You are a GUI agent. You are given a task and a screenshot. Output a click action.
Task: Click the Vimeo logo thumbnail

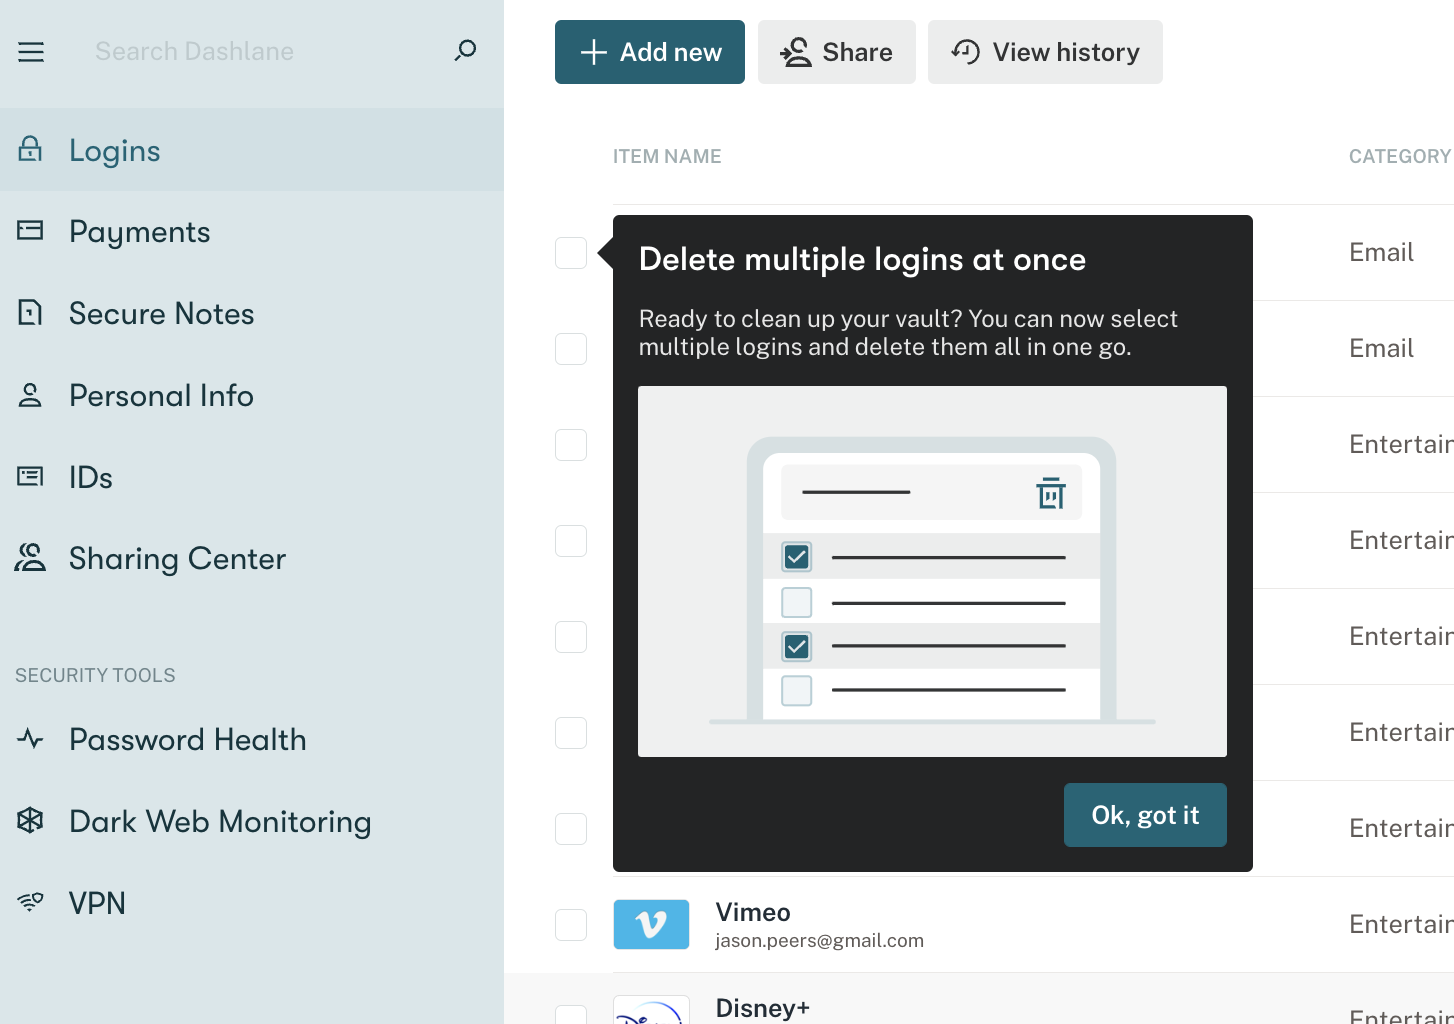[651, 924]
